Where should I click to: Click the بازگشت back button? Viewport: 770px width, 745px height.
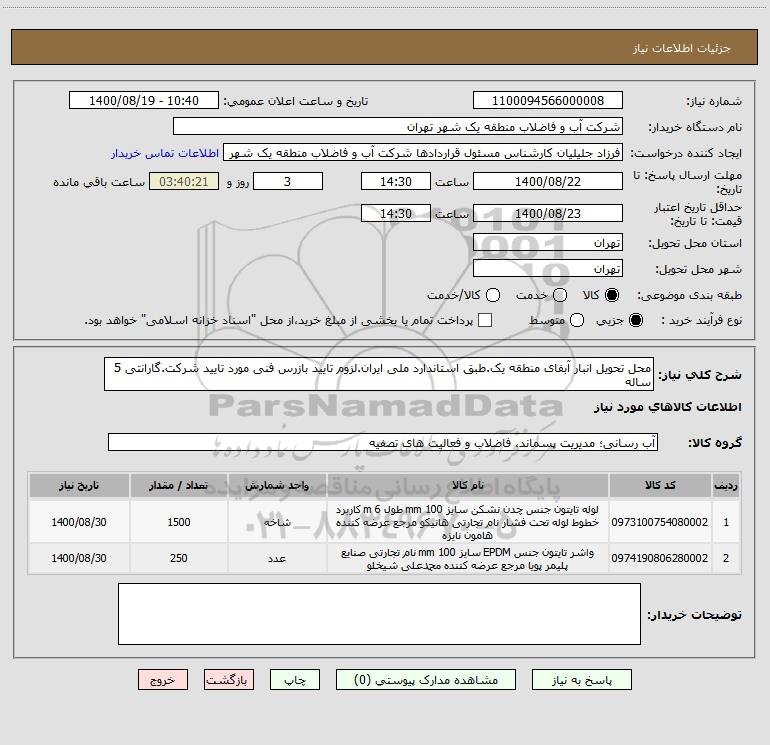(229, 680)
